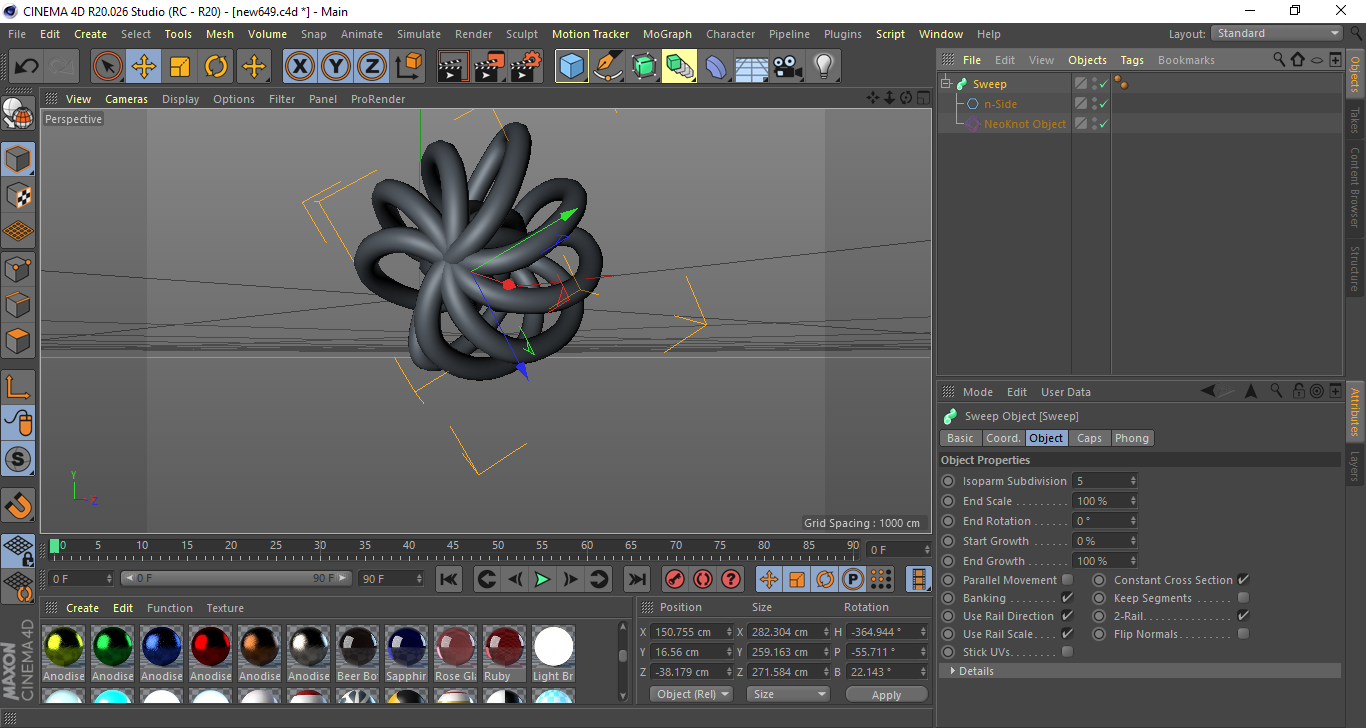Screen dimensions: 1366x728
Task: Switch to the Caps tab
Action: [1089, 438]
